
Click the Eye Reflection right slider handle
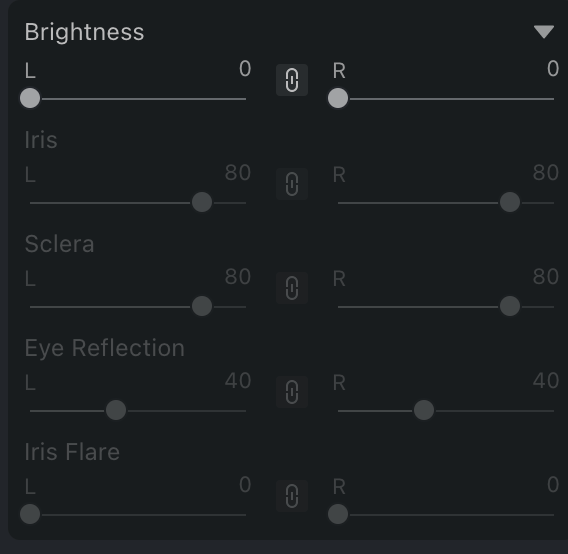click(424, 410)
